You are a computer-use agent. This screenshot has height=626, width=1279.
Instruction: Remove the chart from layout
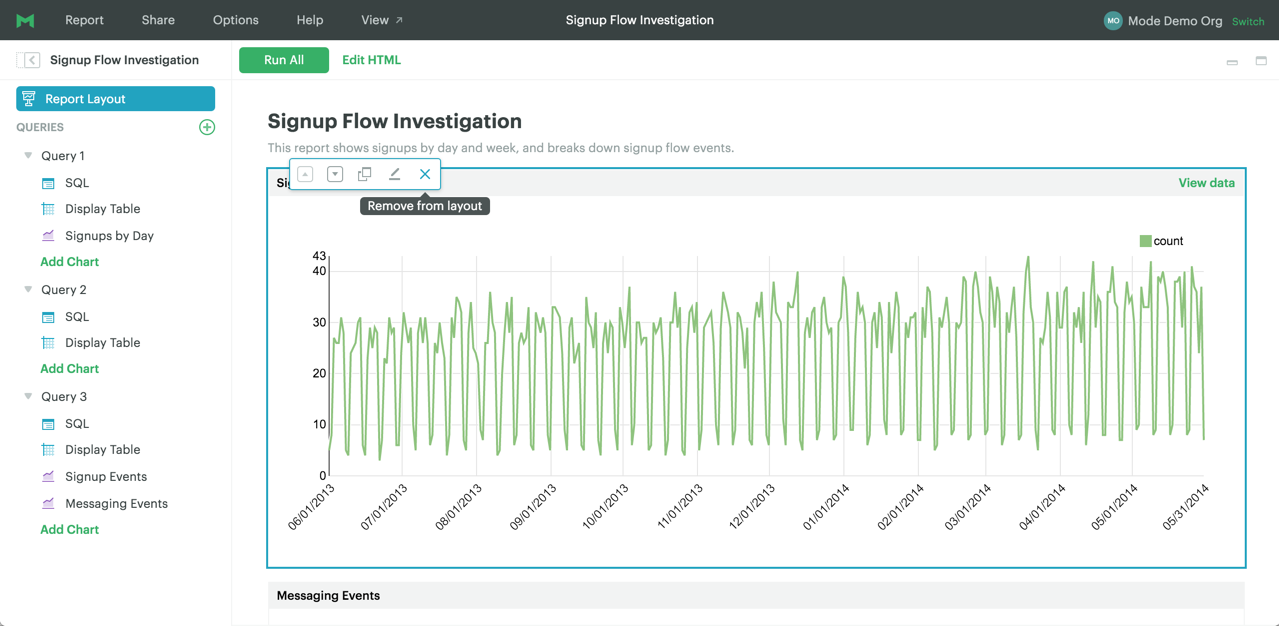point(425,174)
